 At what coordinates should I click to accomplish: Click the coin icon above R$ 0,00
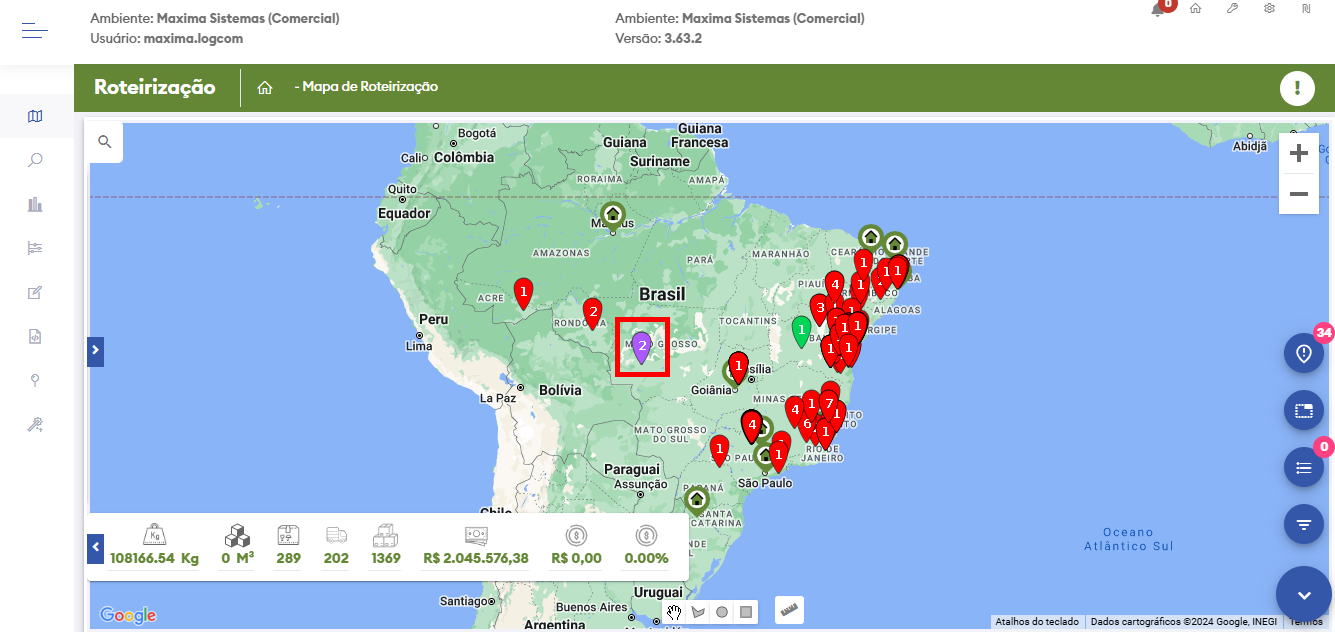(576, 535)
